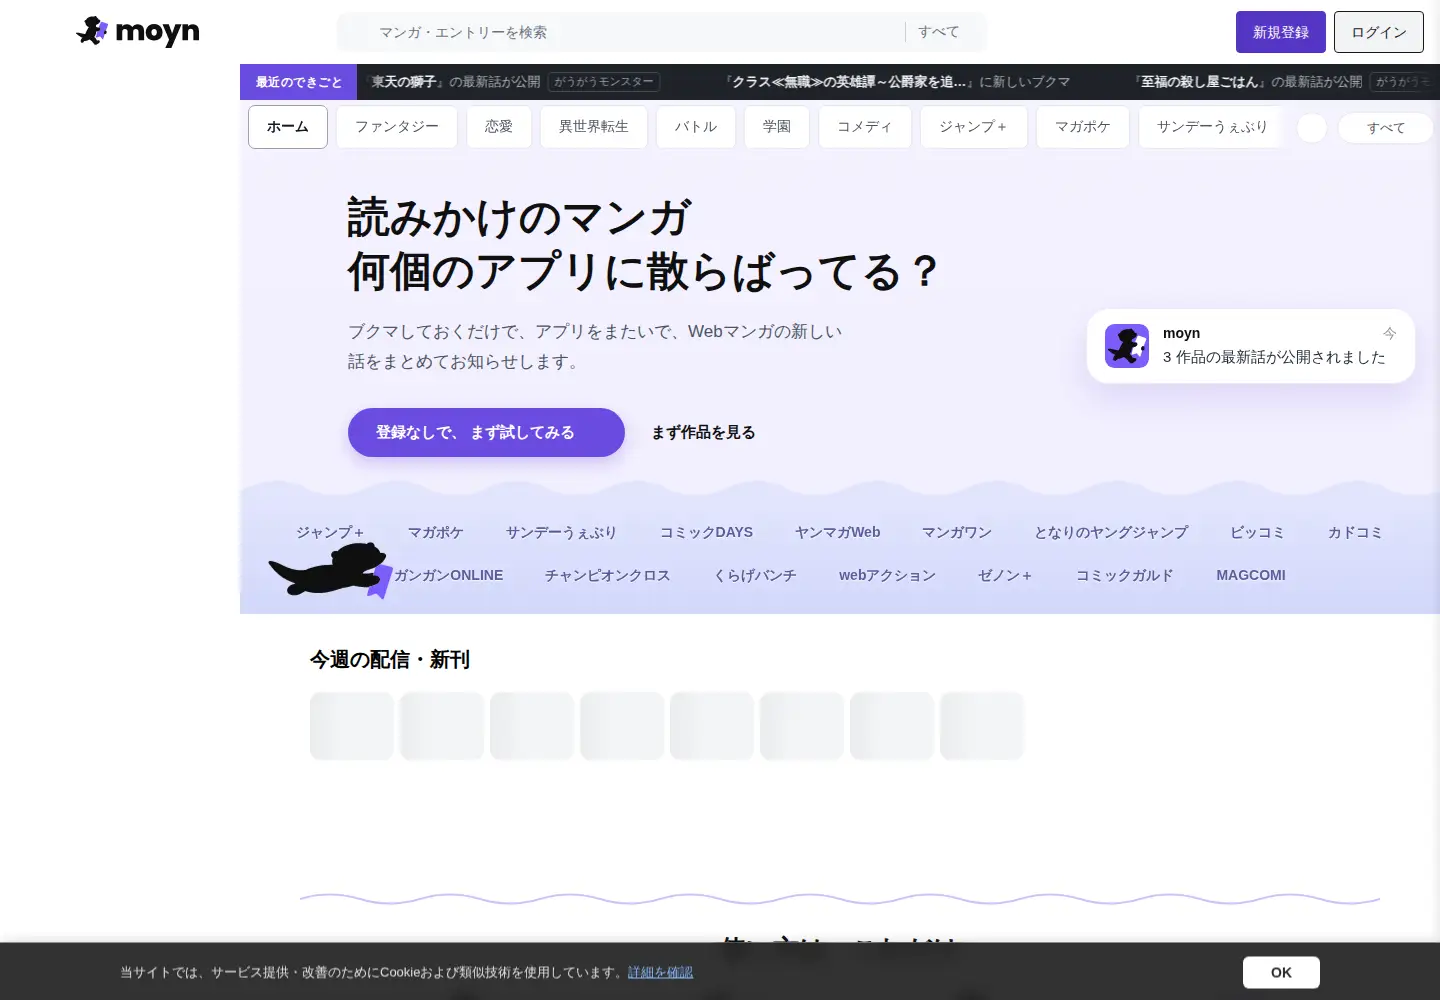Select the ファンタジー category tab
This screenshot has width=1440, height=1000.
point(397,127)
